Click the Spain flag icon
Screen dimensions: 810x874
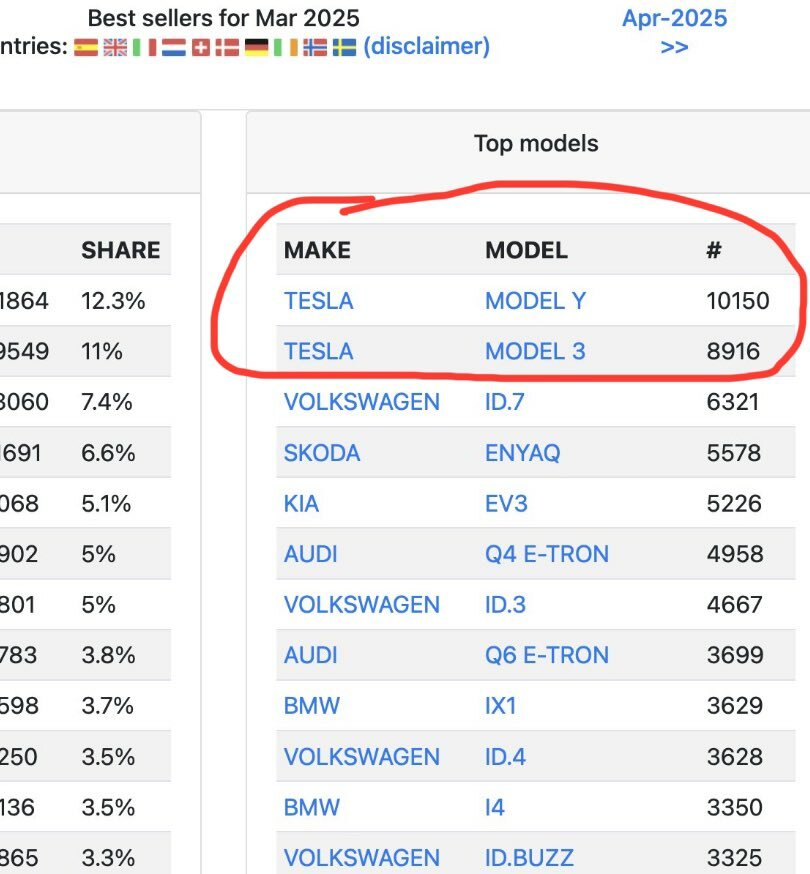[x=86, y=47]
